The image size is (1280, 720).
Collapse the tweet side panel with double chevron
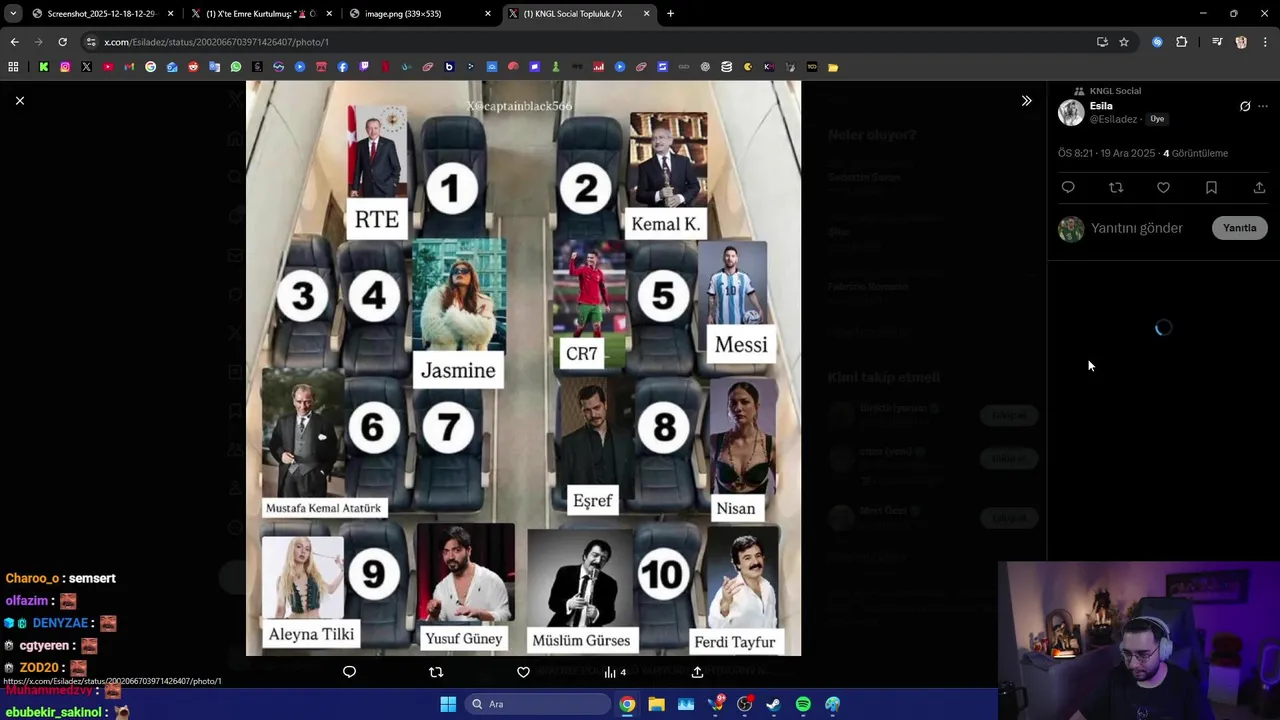point(1026,101)
